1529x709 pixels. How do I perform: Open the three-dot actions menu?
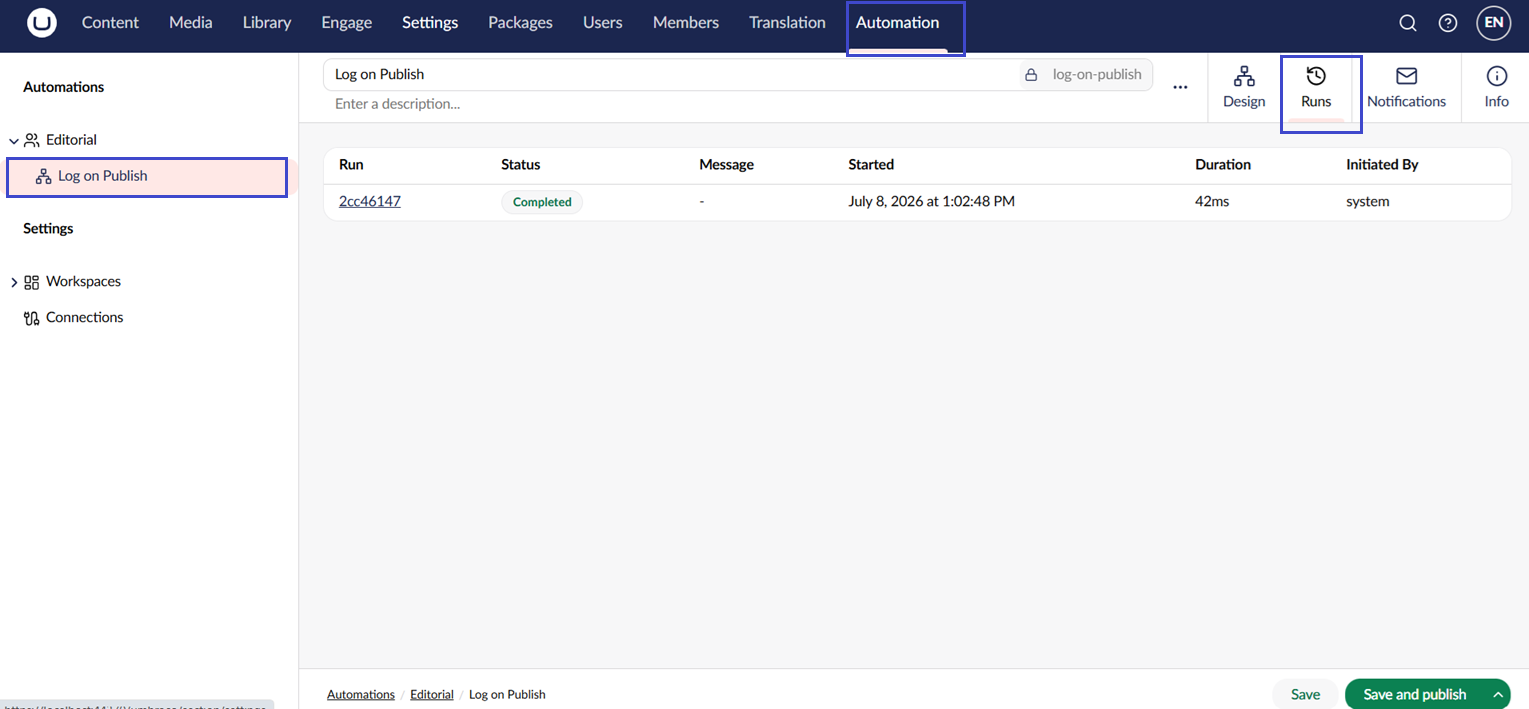1181,88
